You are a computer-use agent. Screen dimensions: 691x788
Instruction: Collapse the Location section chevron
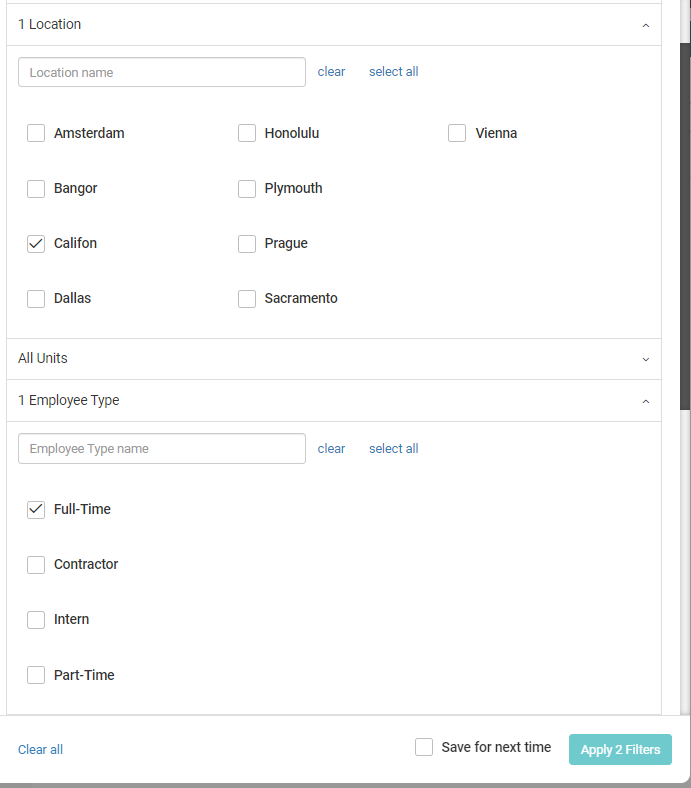(645, 25)
